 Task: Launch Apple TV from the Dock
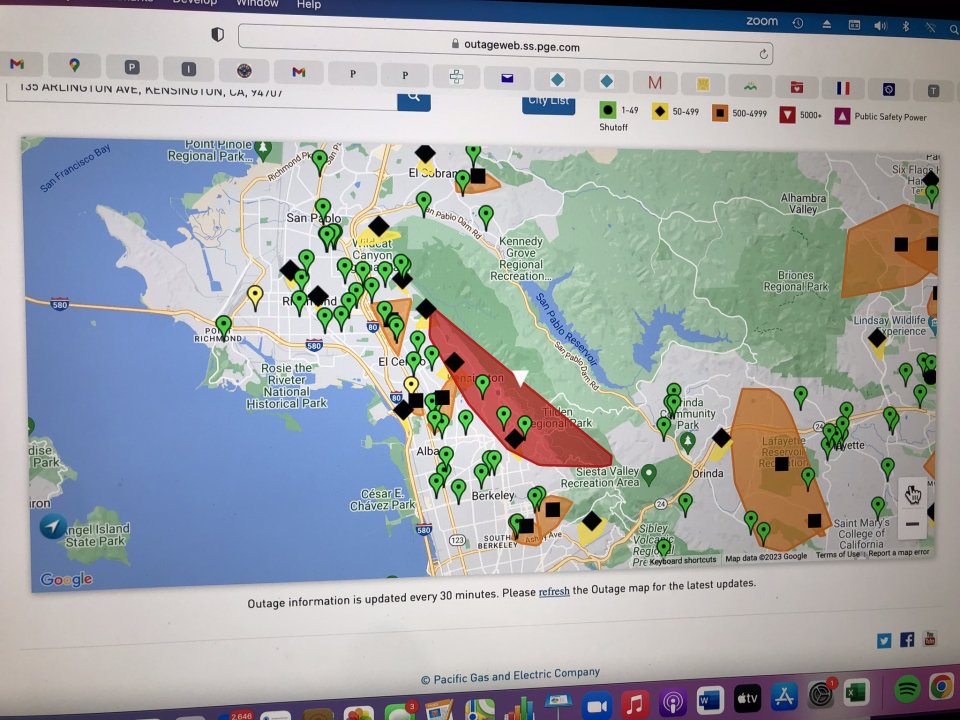point(747,697)
